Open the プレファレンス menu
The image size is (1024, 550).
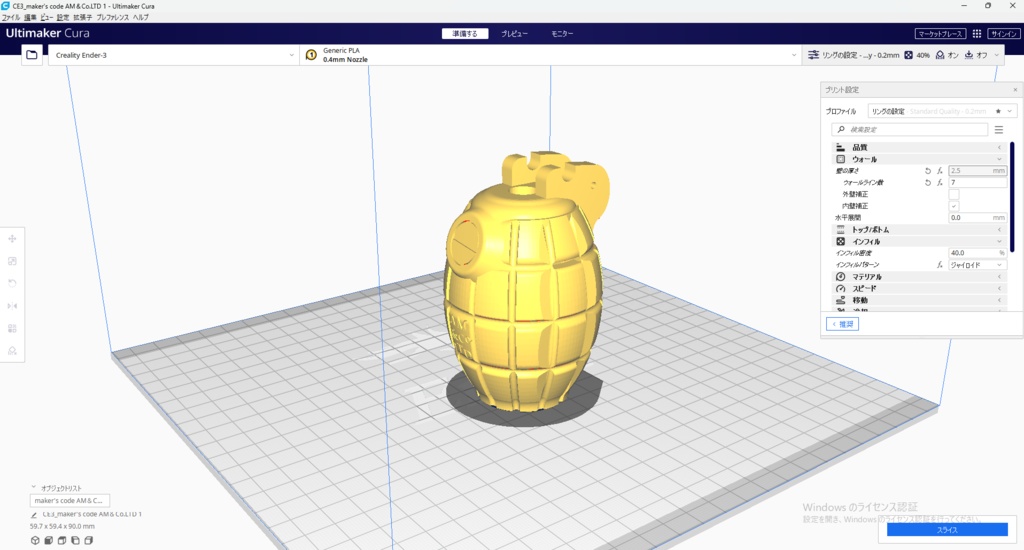coord(112,18)
